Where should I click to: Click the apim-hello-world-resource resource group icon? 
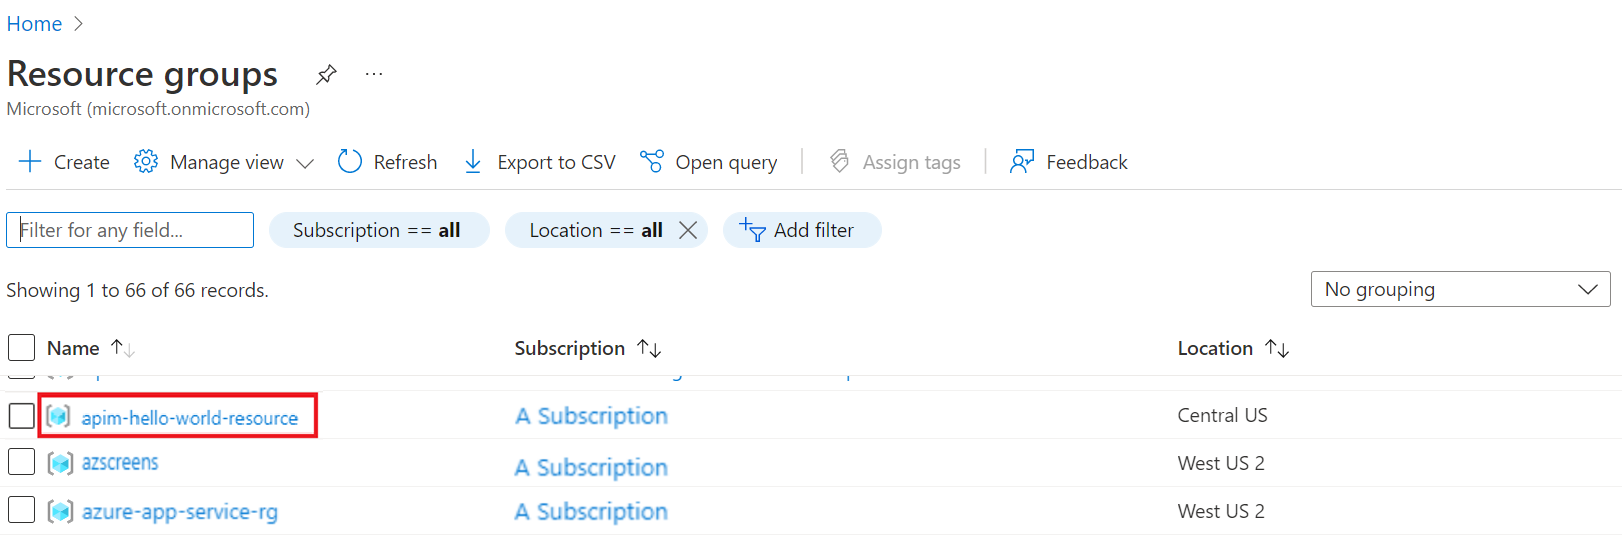tap(59, 416)
